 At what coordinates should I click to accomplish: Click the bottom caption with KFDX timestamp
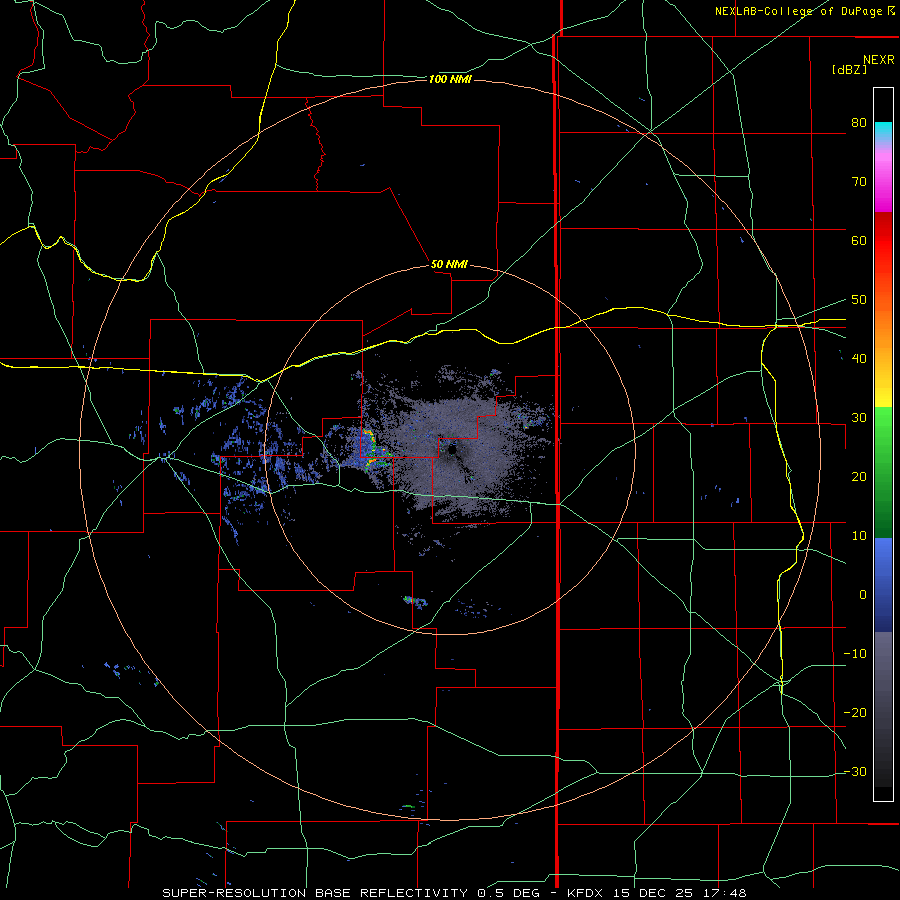click(454, 893)
